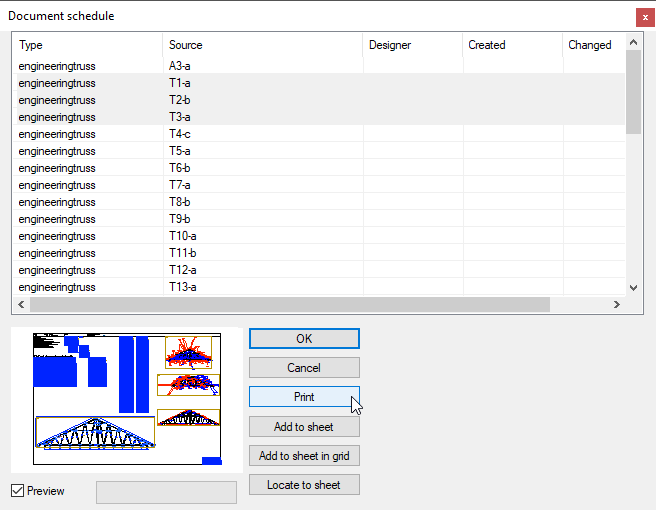Screen dimensions: 656x510
Task: Click the Print button
Action: (304, 397)
